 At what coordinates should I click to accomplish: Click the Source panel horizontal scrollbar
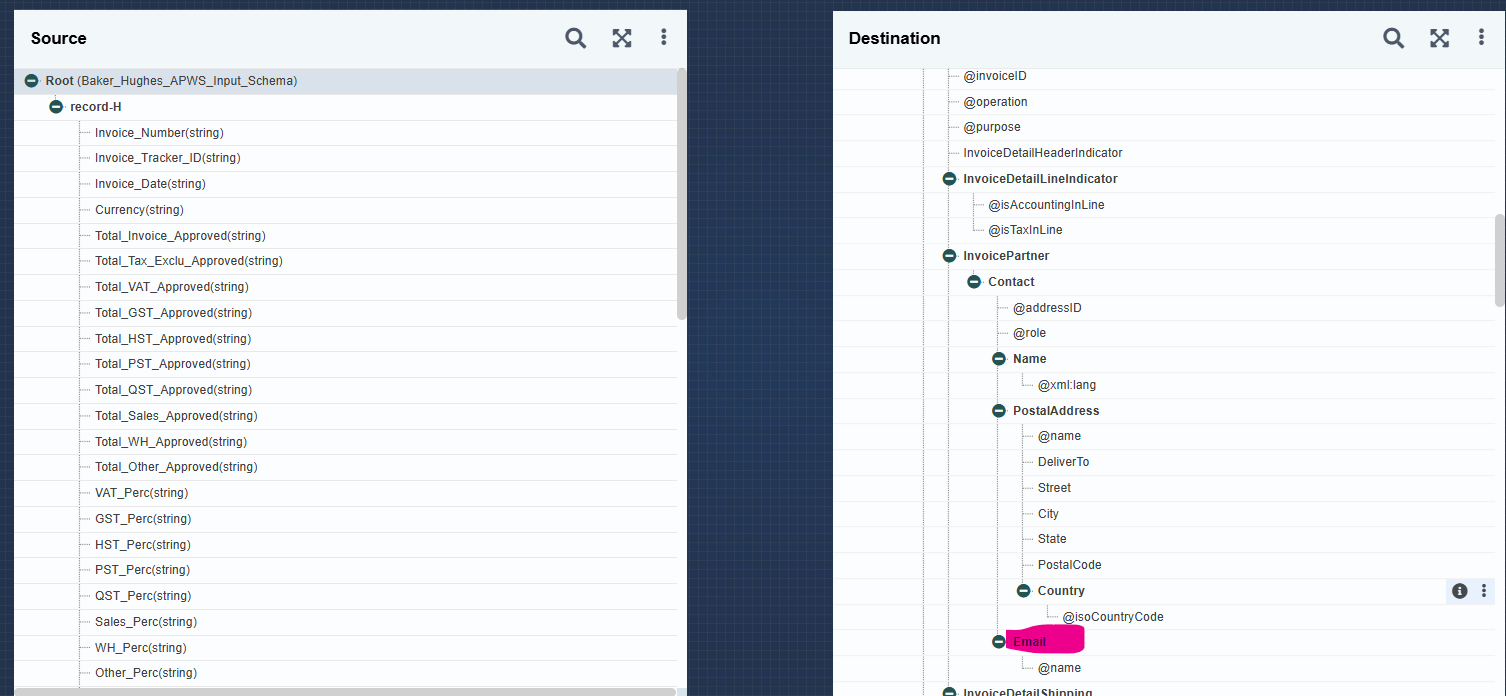[x=345, y=691]
